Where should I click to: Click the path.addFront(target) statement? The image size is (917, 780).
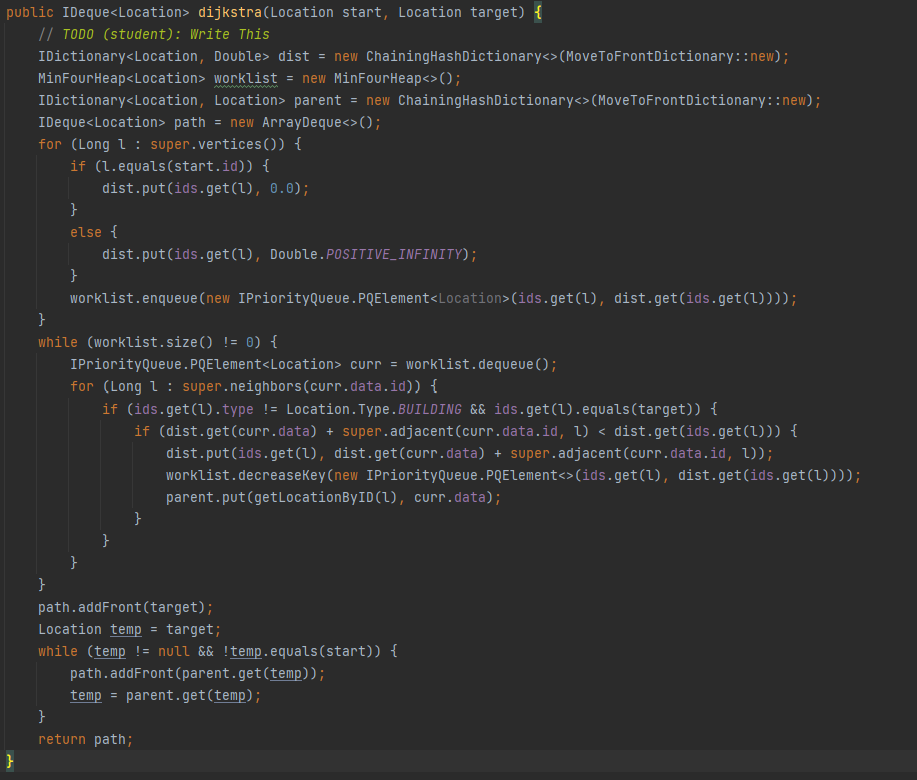click(x=126, y=607)
